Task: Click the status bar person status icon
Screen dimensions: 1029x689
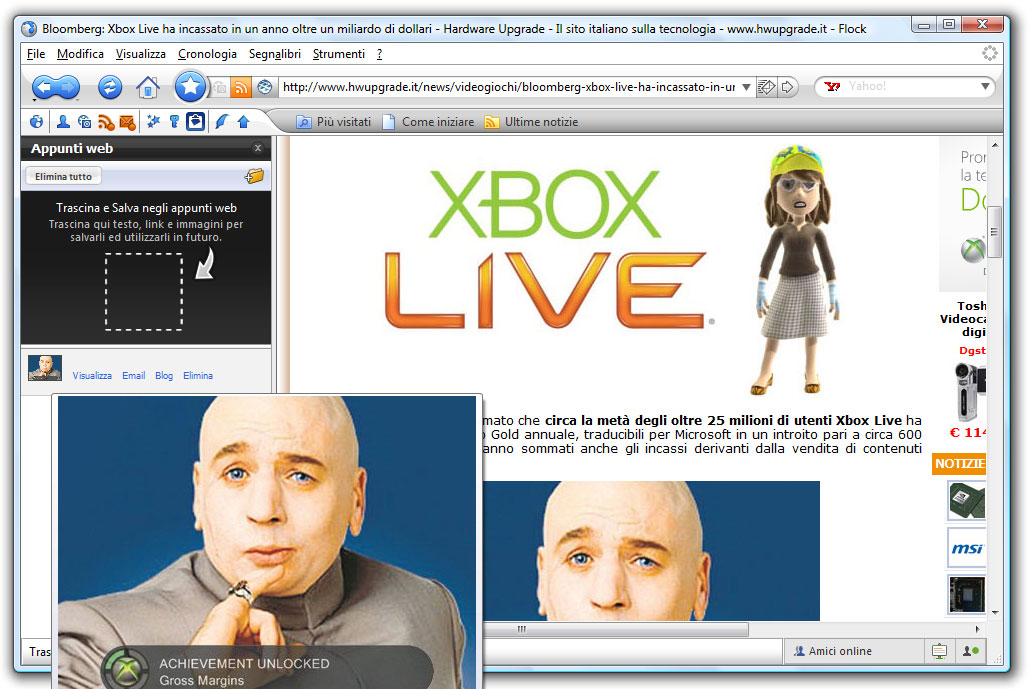Action: [x=971, y=651]
